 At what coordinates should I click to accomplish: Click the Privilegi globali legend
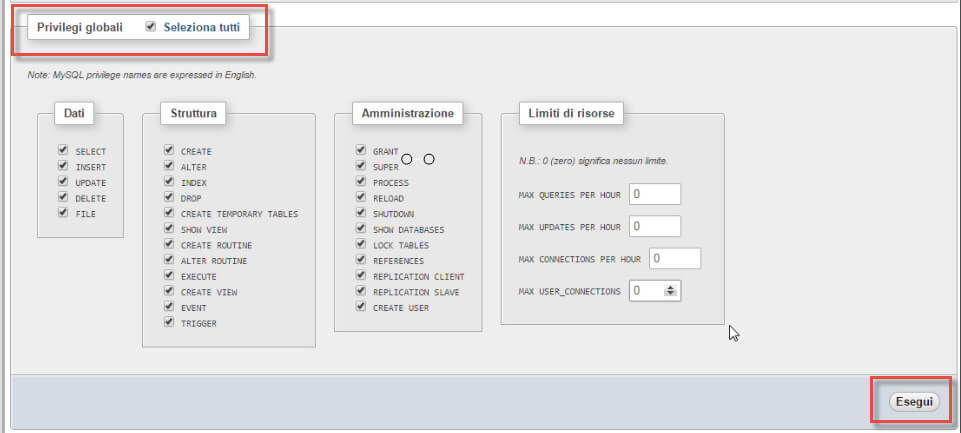click(80, 27)
